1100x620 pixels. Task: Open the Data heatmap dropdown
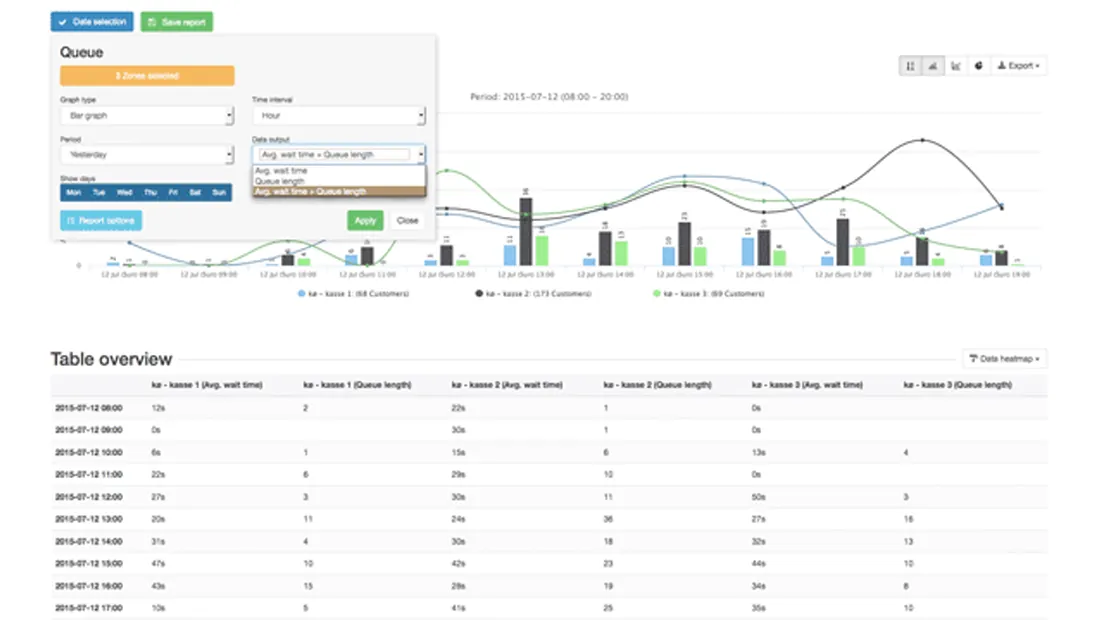tap(1005, 358)
